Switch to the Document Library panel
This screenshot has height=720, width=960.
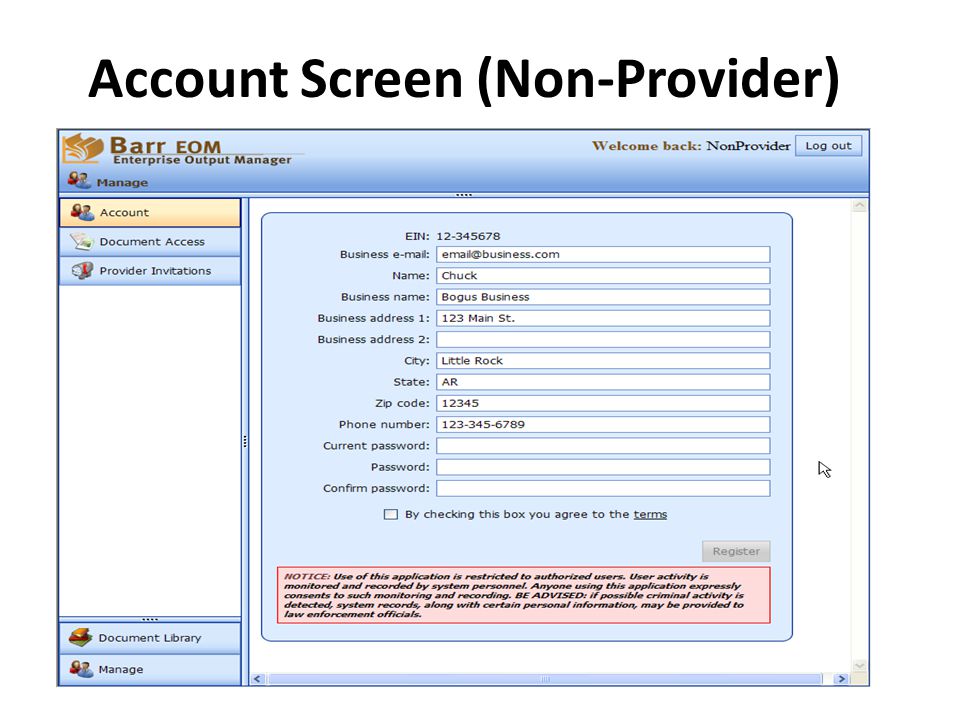(x=150, y=638)
